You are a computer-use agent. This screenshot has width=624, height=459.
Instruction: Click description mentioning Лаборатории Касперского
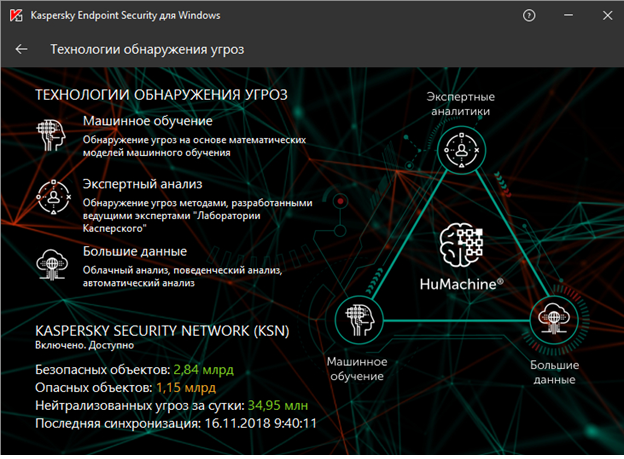click(x=197, y=215)
